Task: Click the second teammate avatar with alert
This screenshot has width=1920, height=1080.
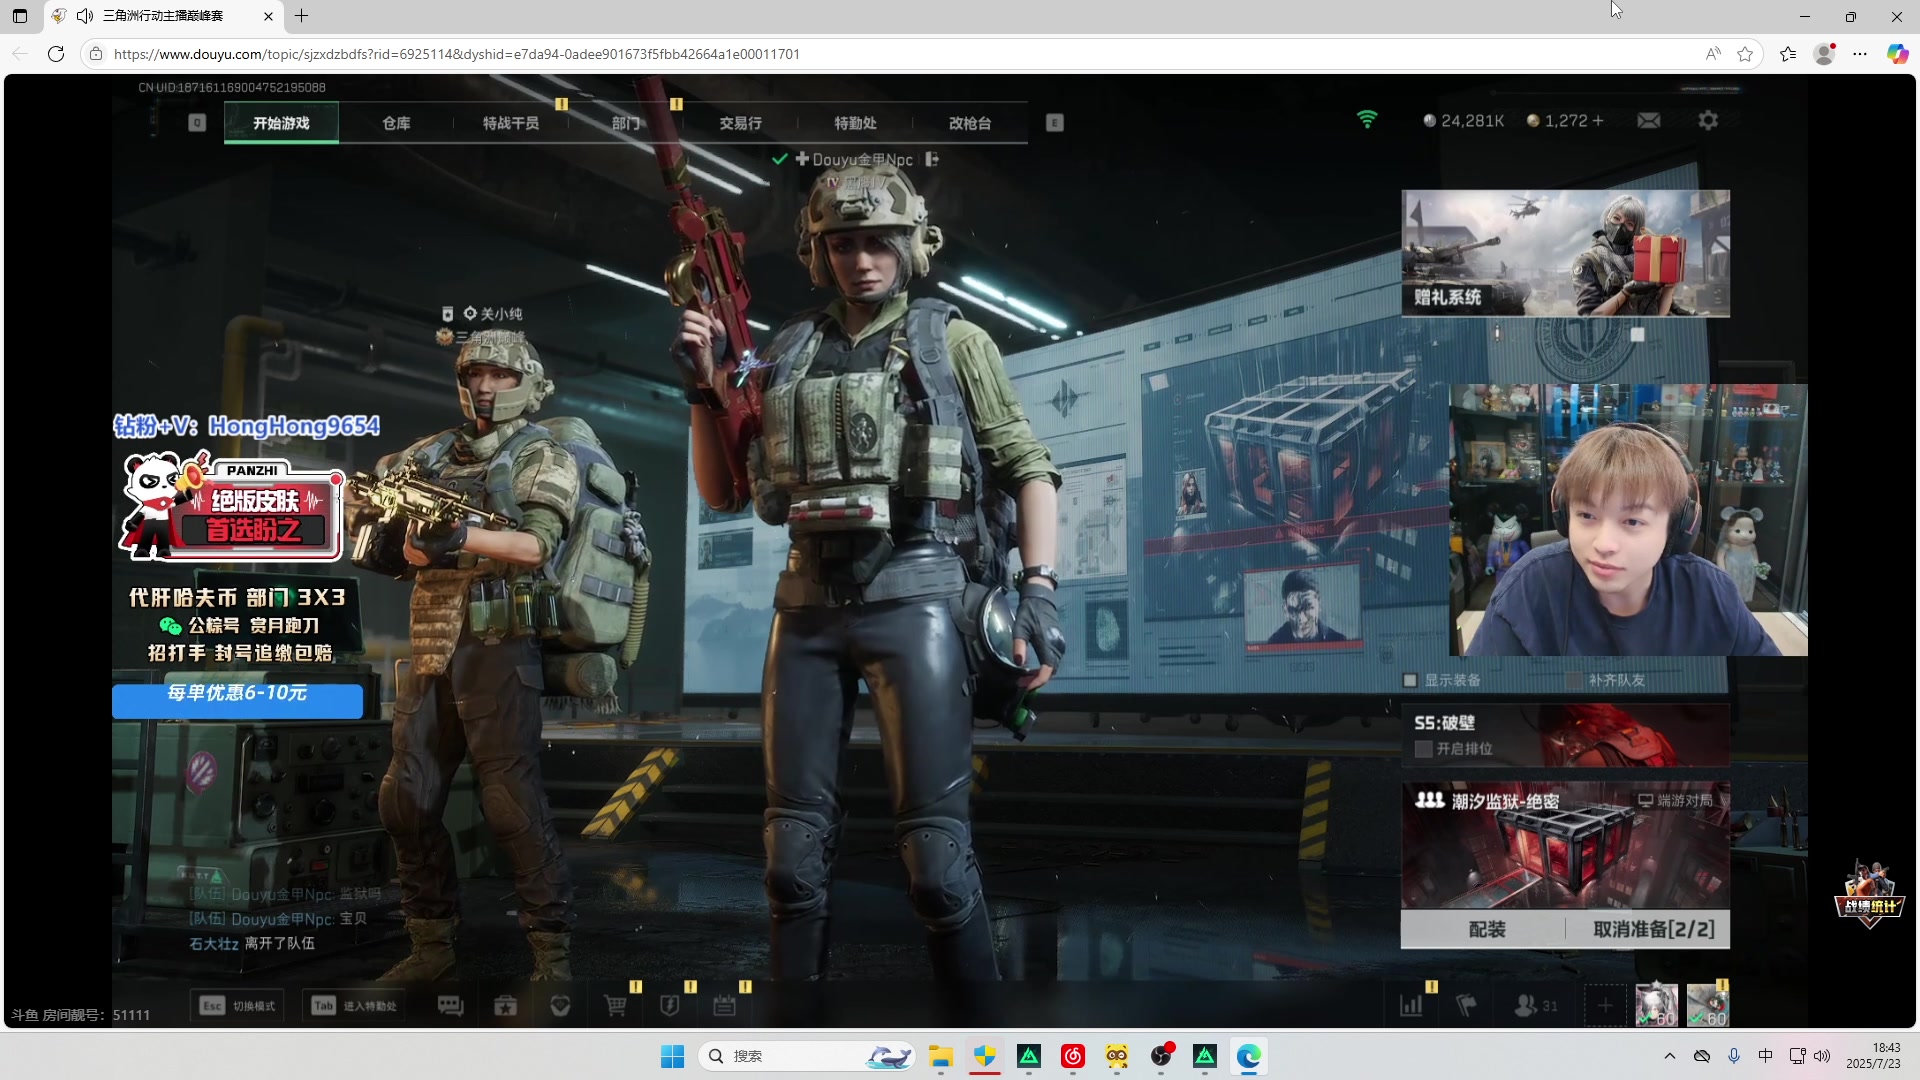Action: [x=1708, y=1005]
